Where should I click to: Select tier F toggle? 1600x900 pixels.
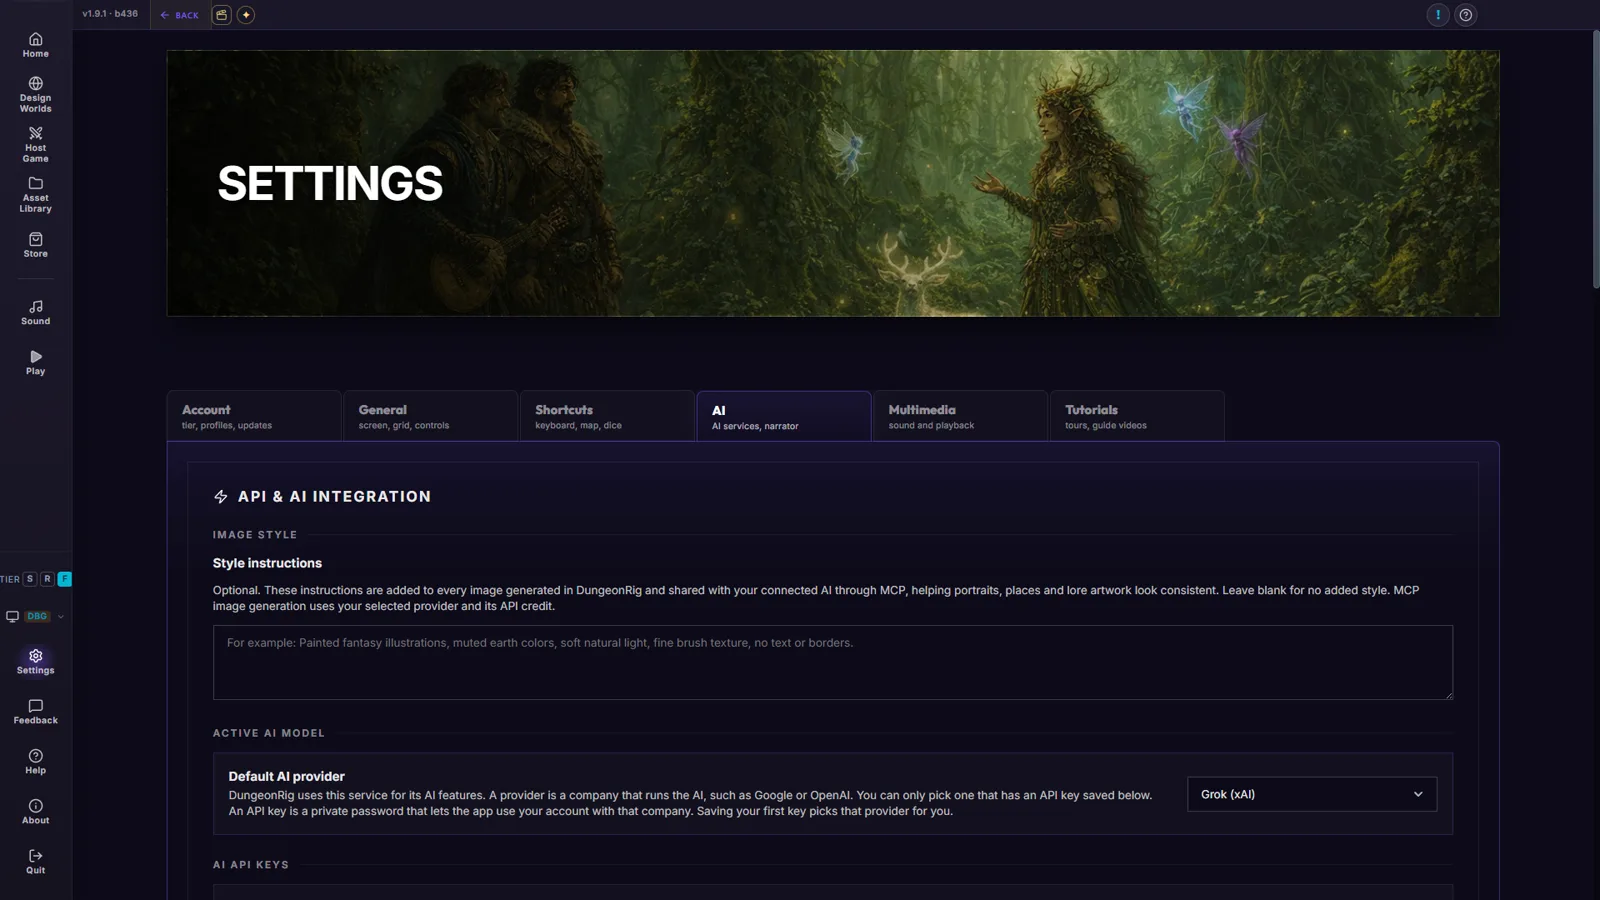pos(64,579)
